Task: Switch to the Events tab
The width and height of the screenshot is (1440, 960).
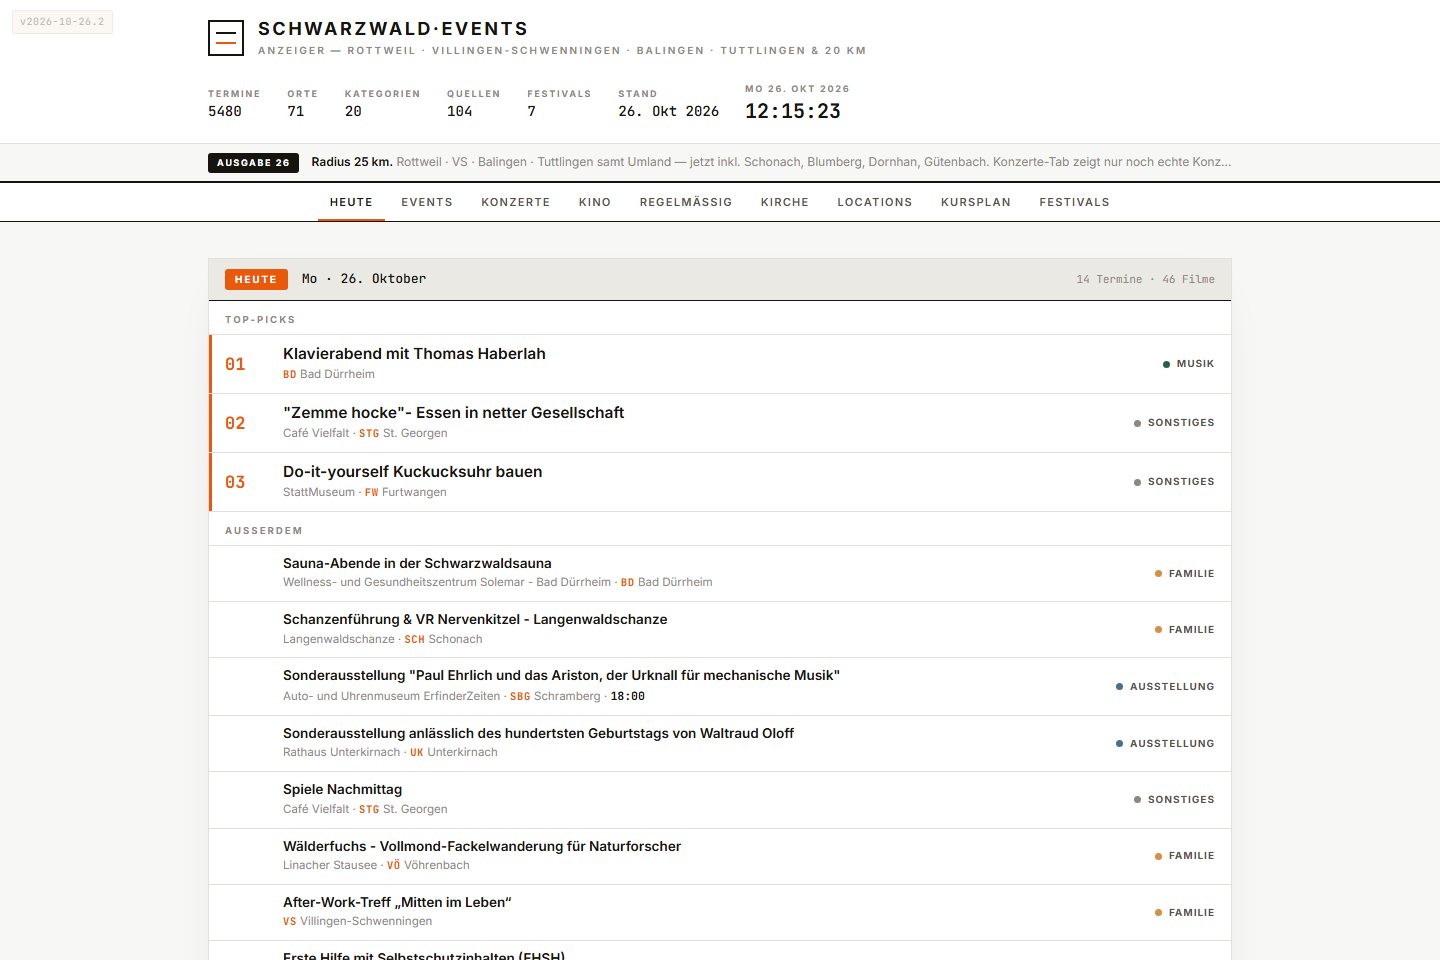Action: coord(427,202)
